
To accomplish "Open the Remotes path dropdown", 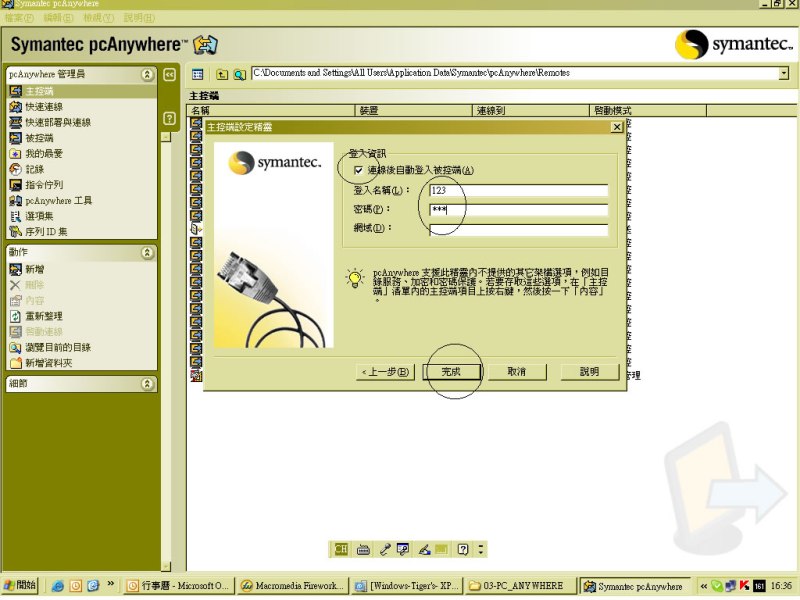I will 784,73.
